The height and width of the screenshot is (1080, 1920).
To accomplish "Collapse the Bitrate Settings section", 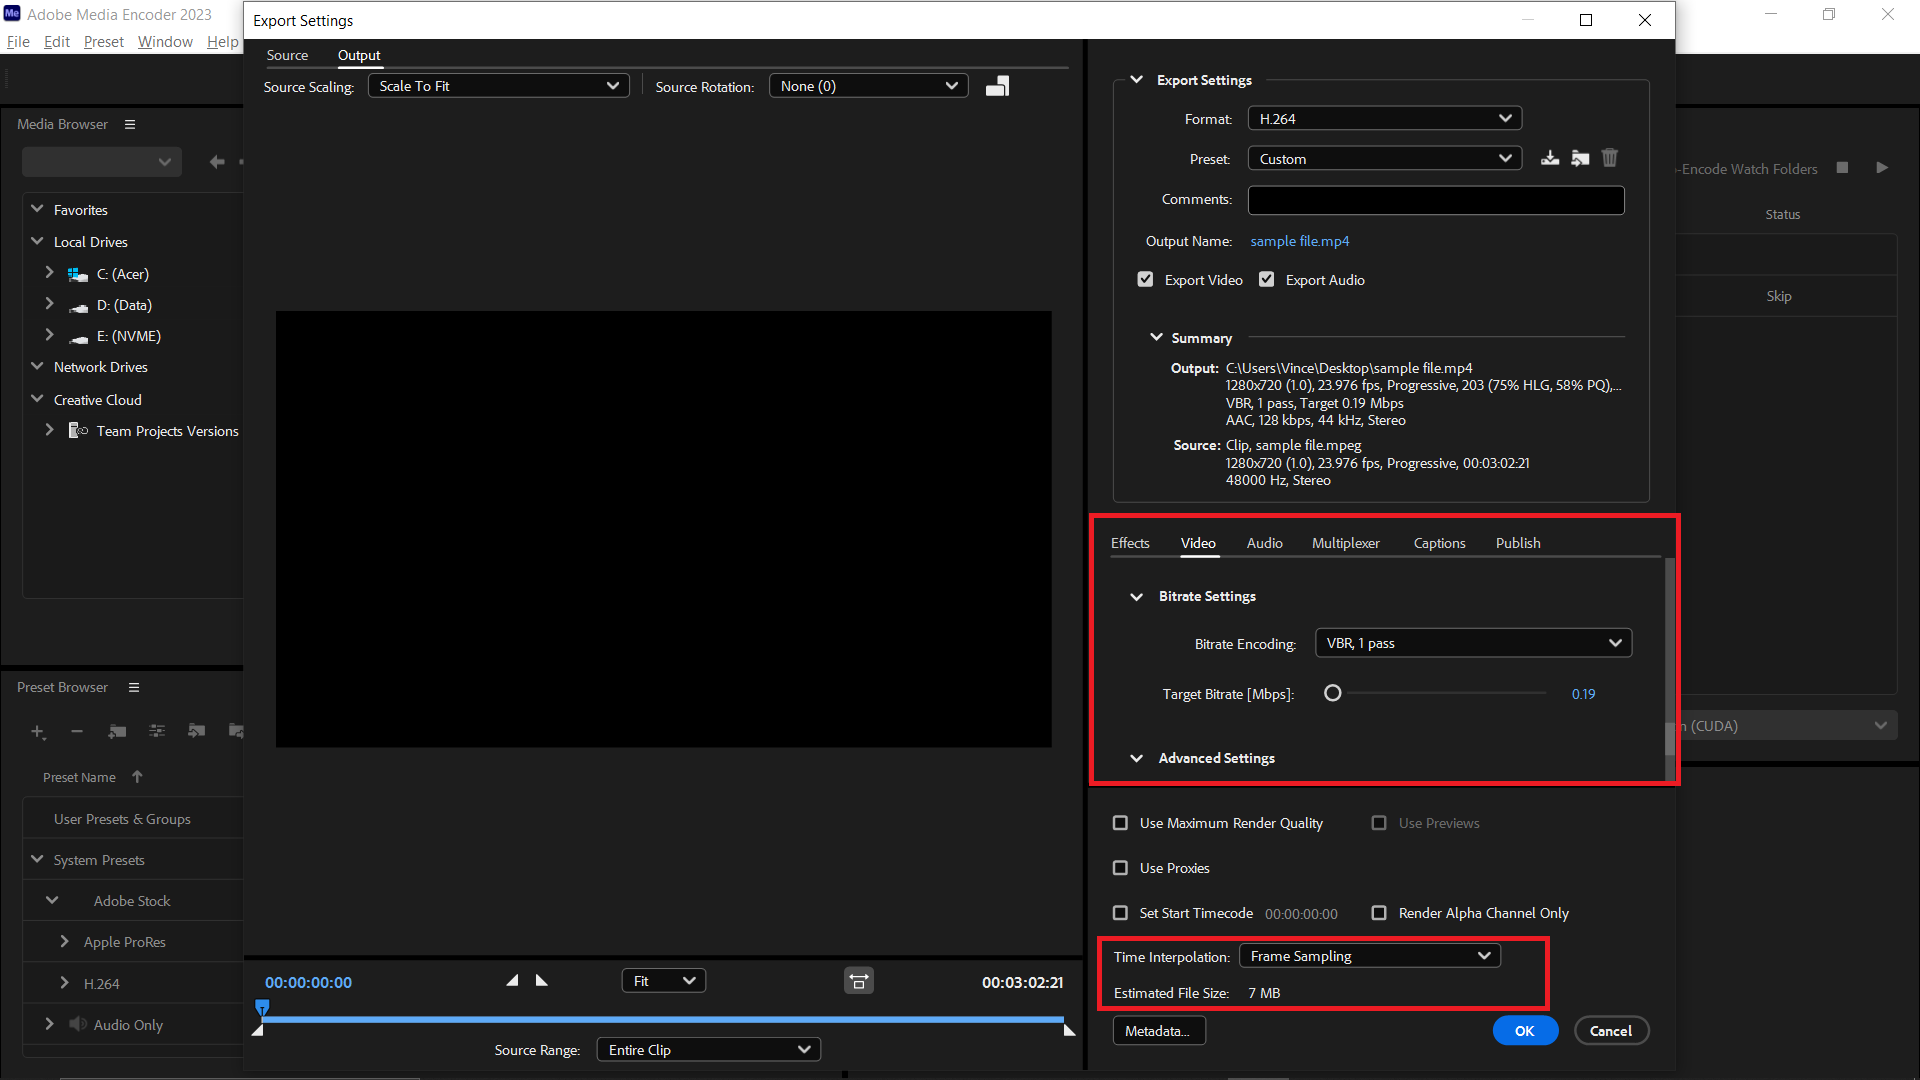I will tap(1135, 596).
